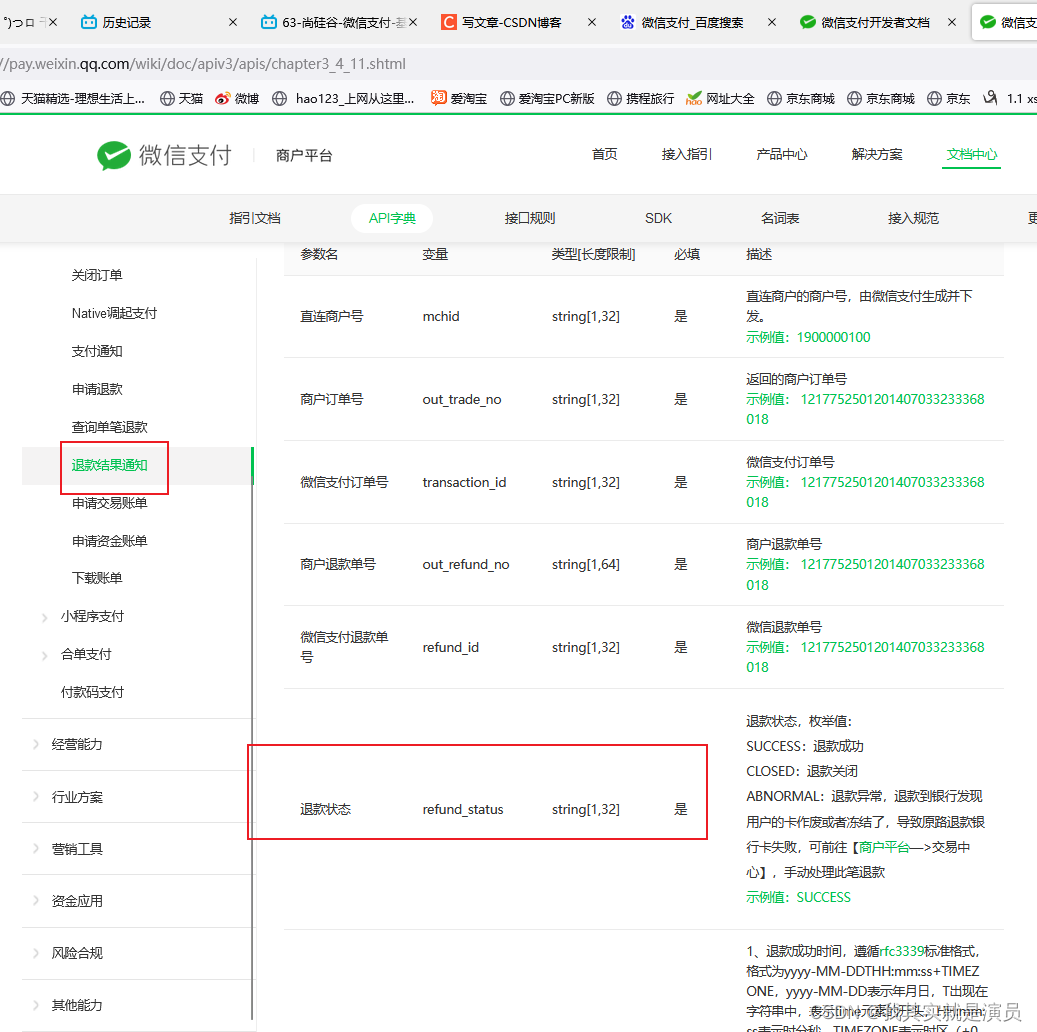This screenshot has width=1037, height=1032.
Task: Open the 天猫精选 bookmark globe icon
Action: pyautogui.click(x=7, y=99)
